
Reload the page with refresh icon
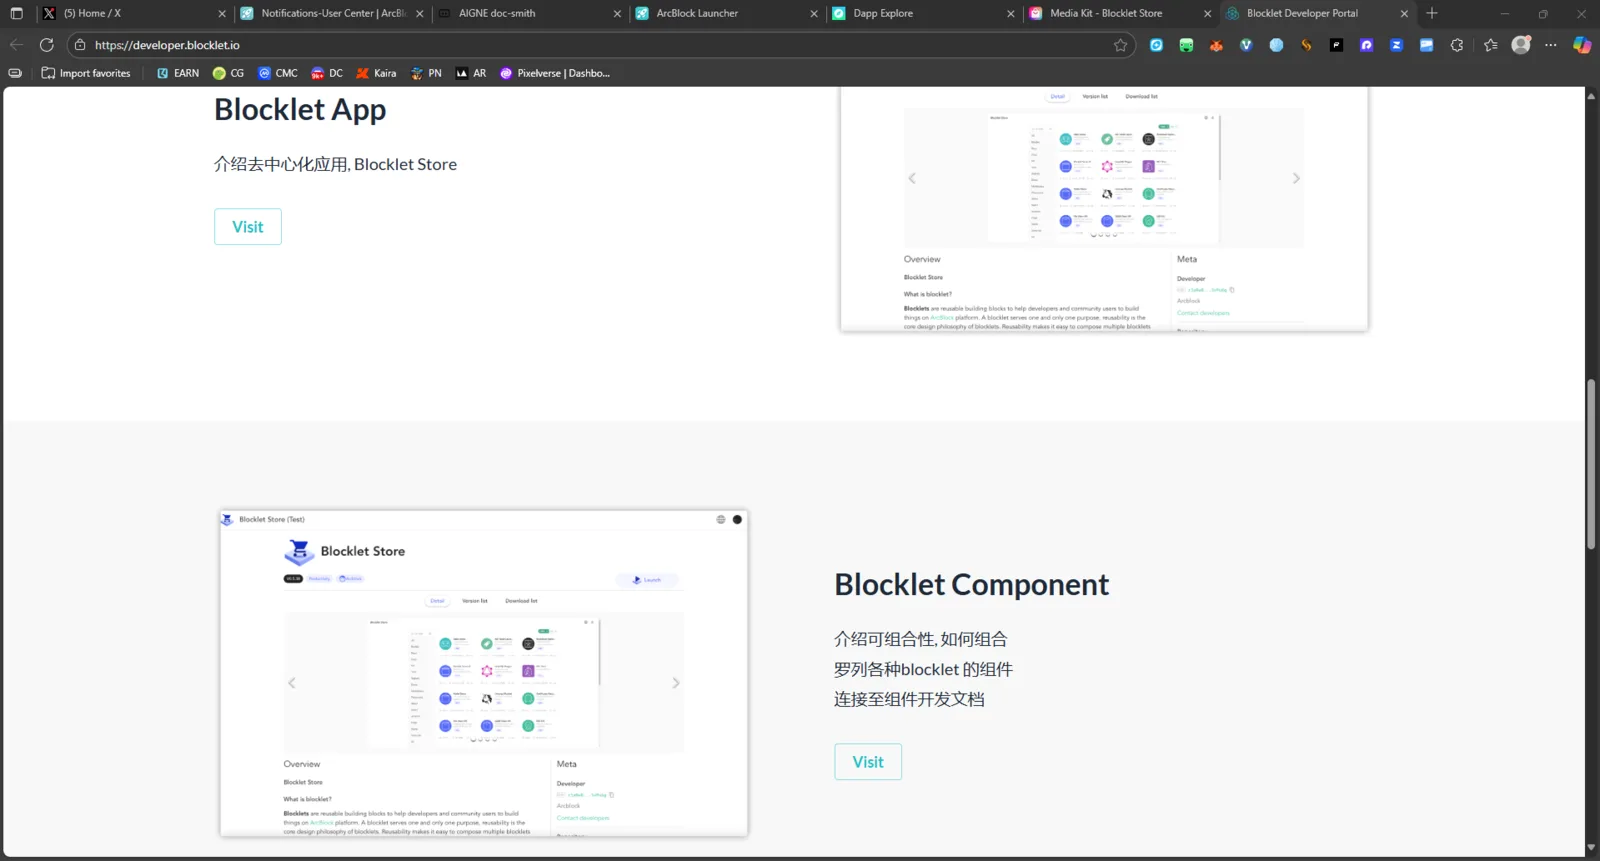[46, 45]
